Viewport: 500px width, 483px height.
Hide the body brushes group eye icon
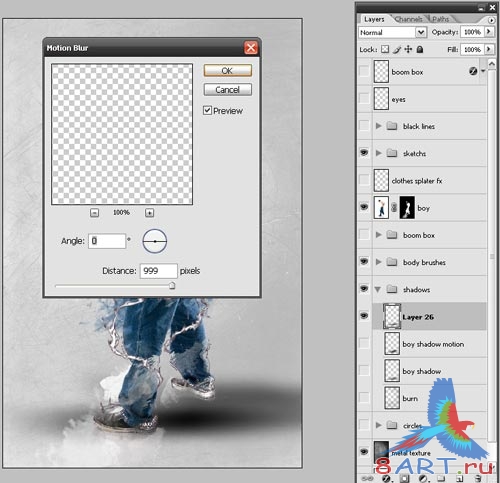(364, 262)
